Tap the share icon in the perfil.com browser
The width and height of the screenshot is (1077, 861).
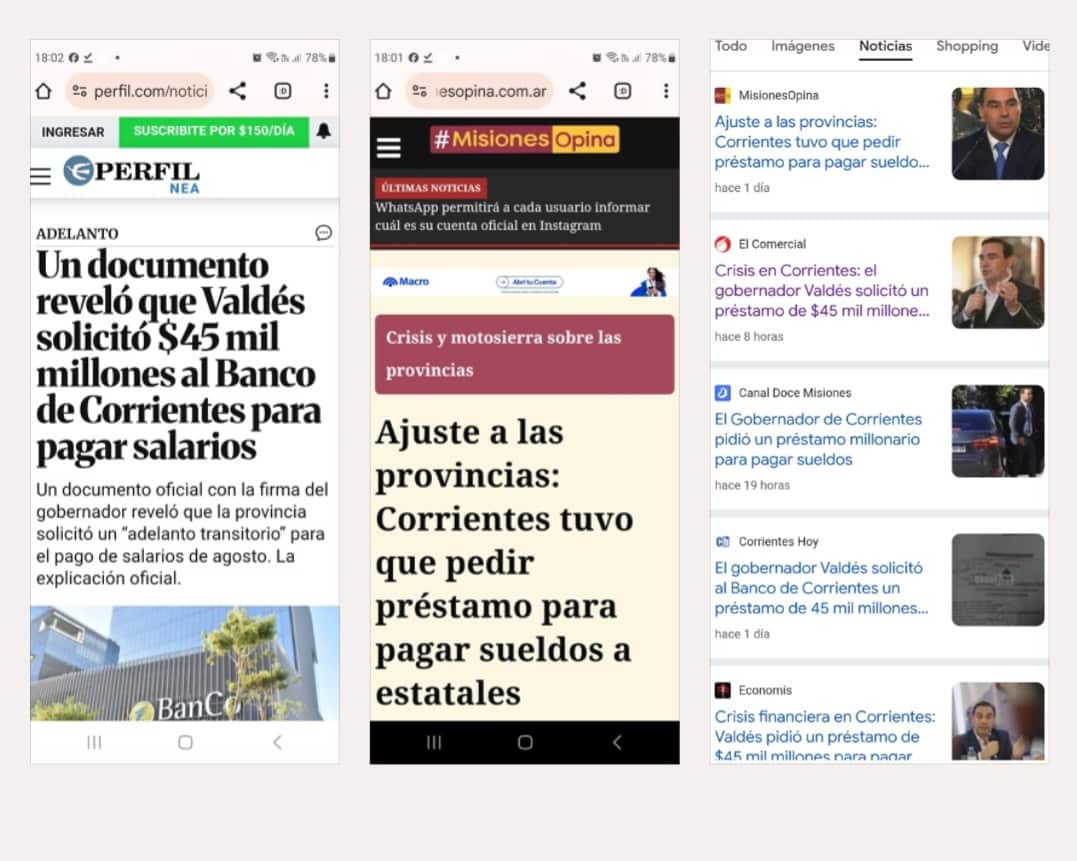[x=238, y=91]
